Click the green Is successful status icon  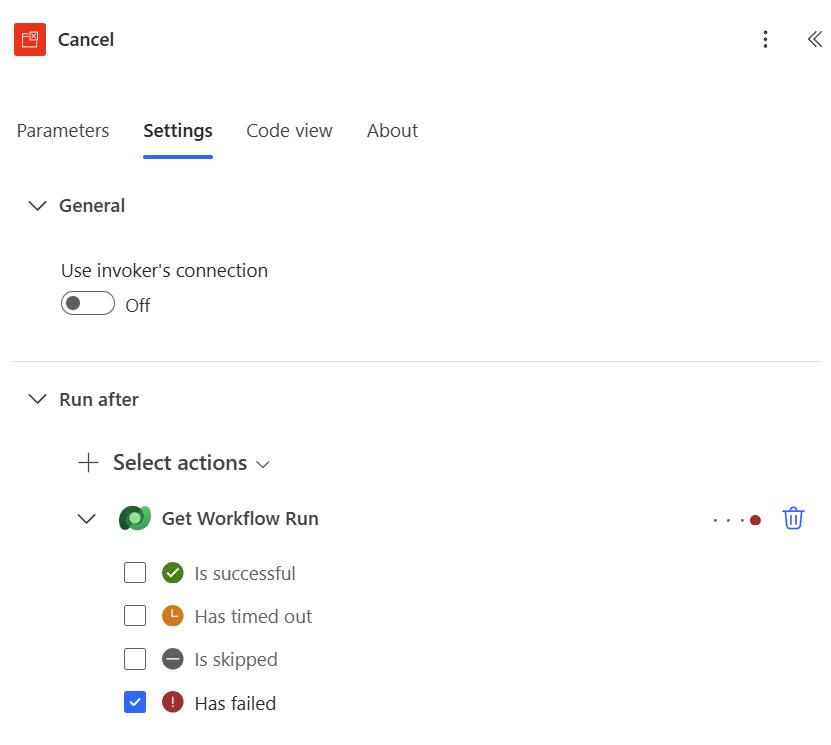pyautogui.click(x=173, y=573)
